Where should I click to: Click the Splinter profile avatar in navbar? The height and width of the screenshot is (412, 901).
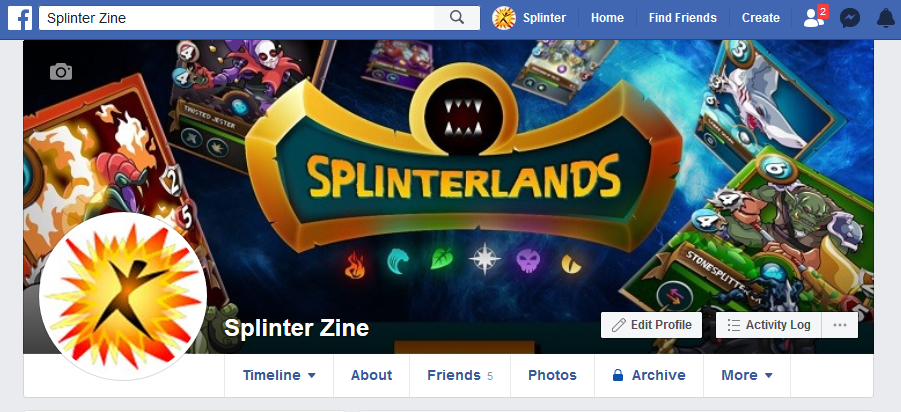point(504,18)
